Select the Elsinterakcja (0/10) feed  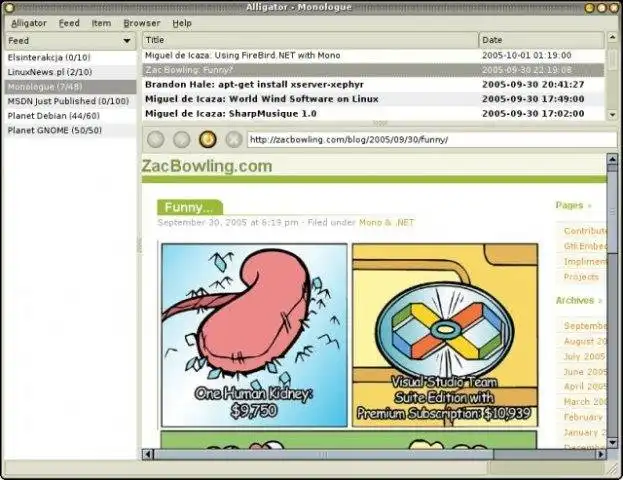[71, 58]
